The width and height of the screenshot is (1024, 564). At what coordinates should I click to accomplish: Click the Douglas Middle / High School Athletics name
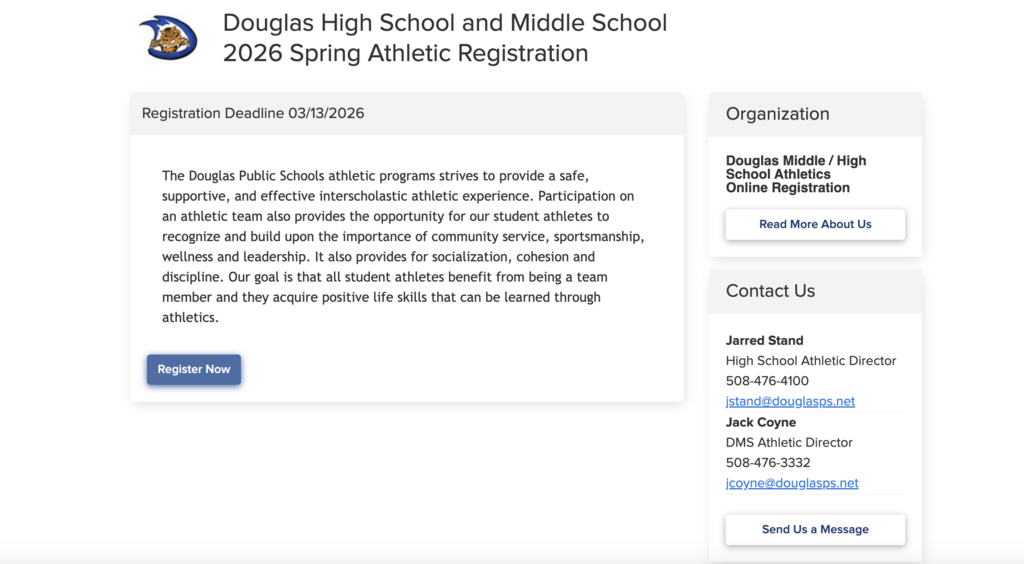796,174
